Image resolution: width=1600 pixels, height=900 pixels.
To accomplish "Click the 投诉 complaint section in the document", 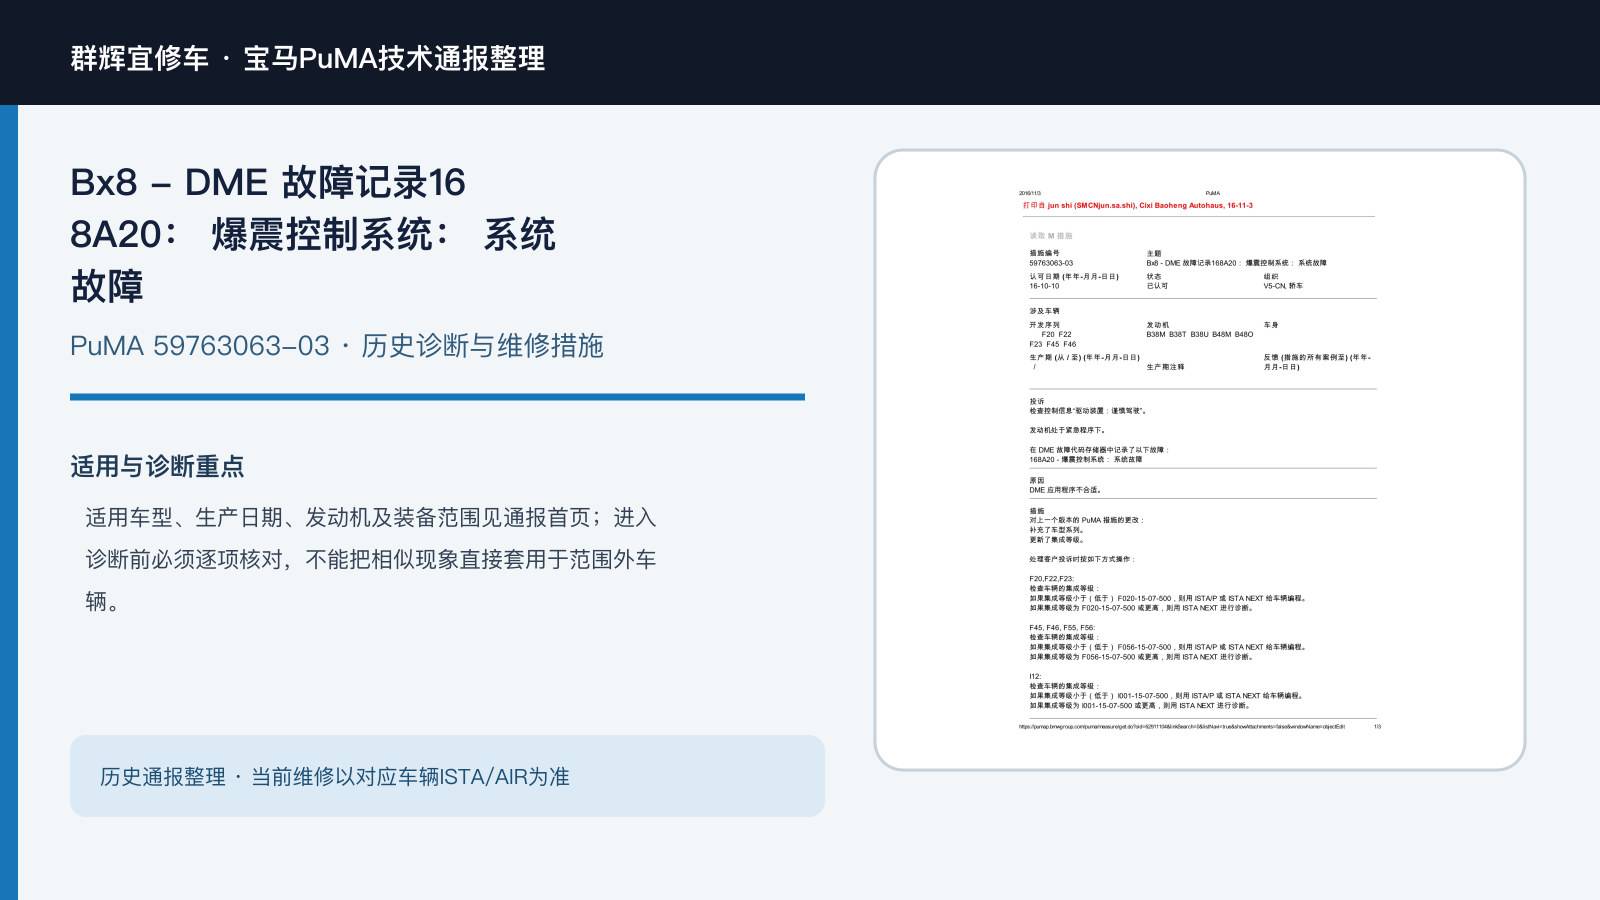I will coord(1099,430).
